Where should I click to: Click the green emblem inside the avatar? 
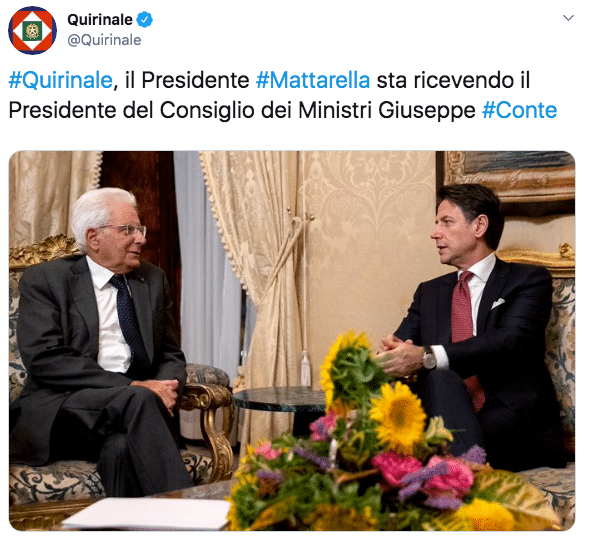click(x=32, y=31)
